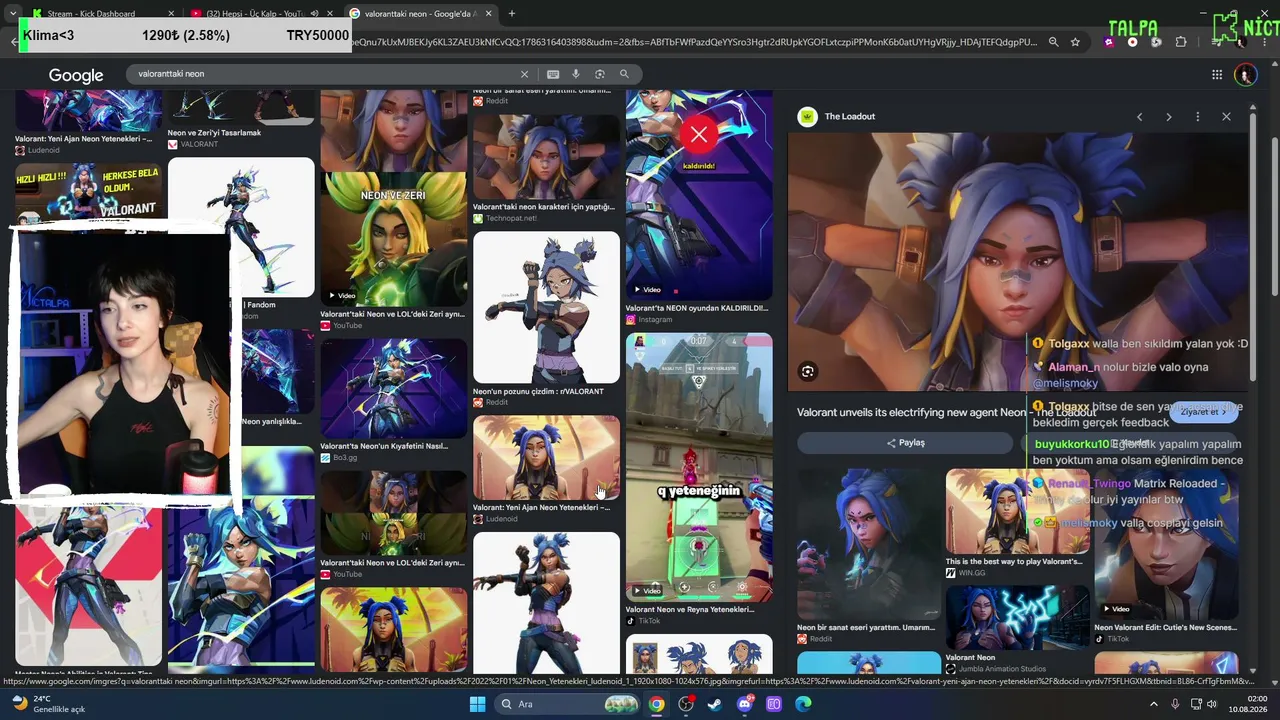Close the image preview panel
The width and height of the screenshot is (1280, 720).
point(1226,117)
